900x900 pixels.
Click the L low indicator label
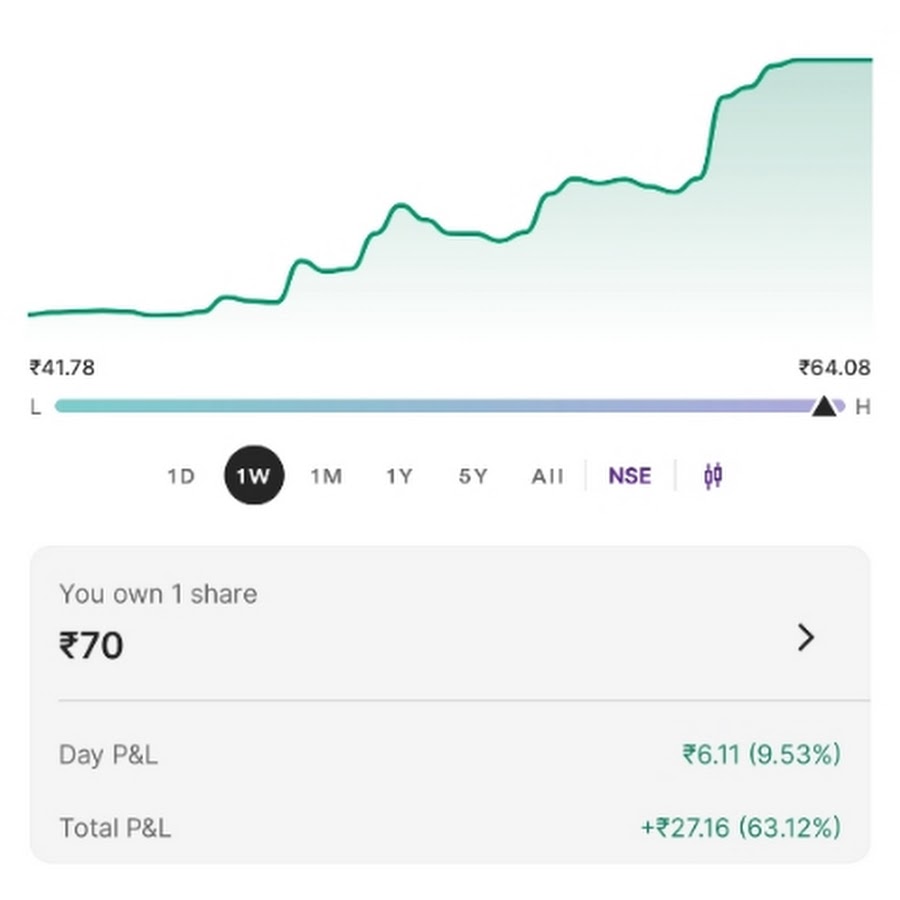click(36, 407)
